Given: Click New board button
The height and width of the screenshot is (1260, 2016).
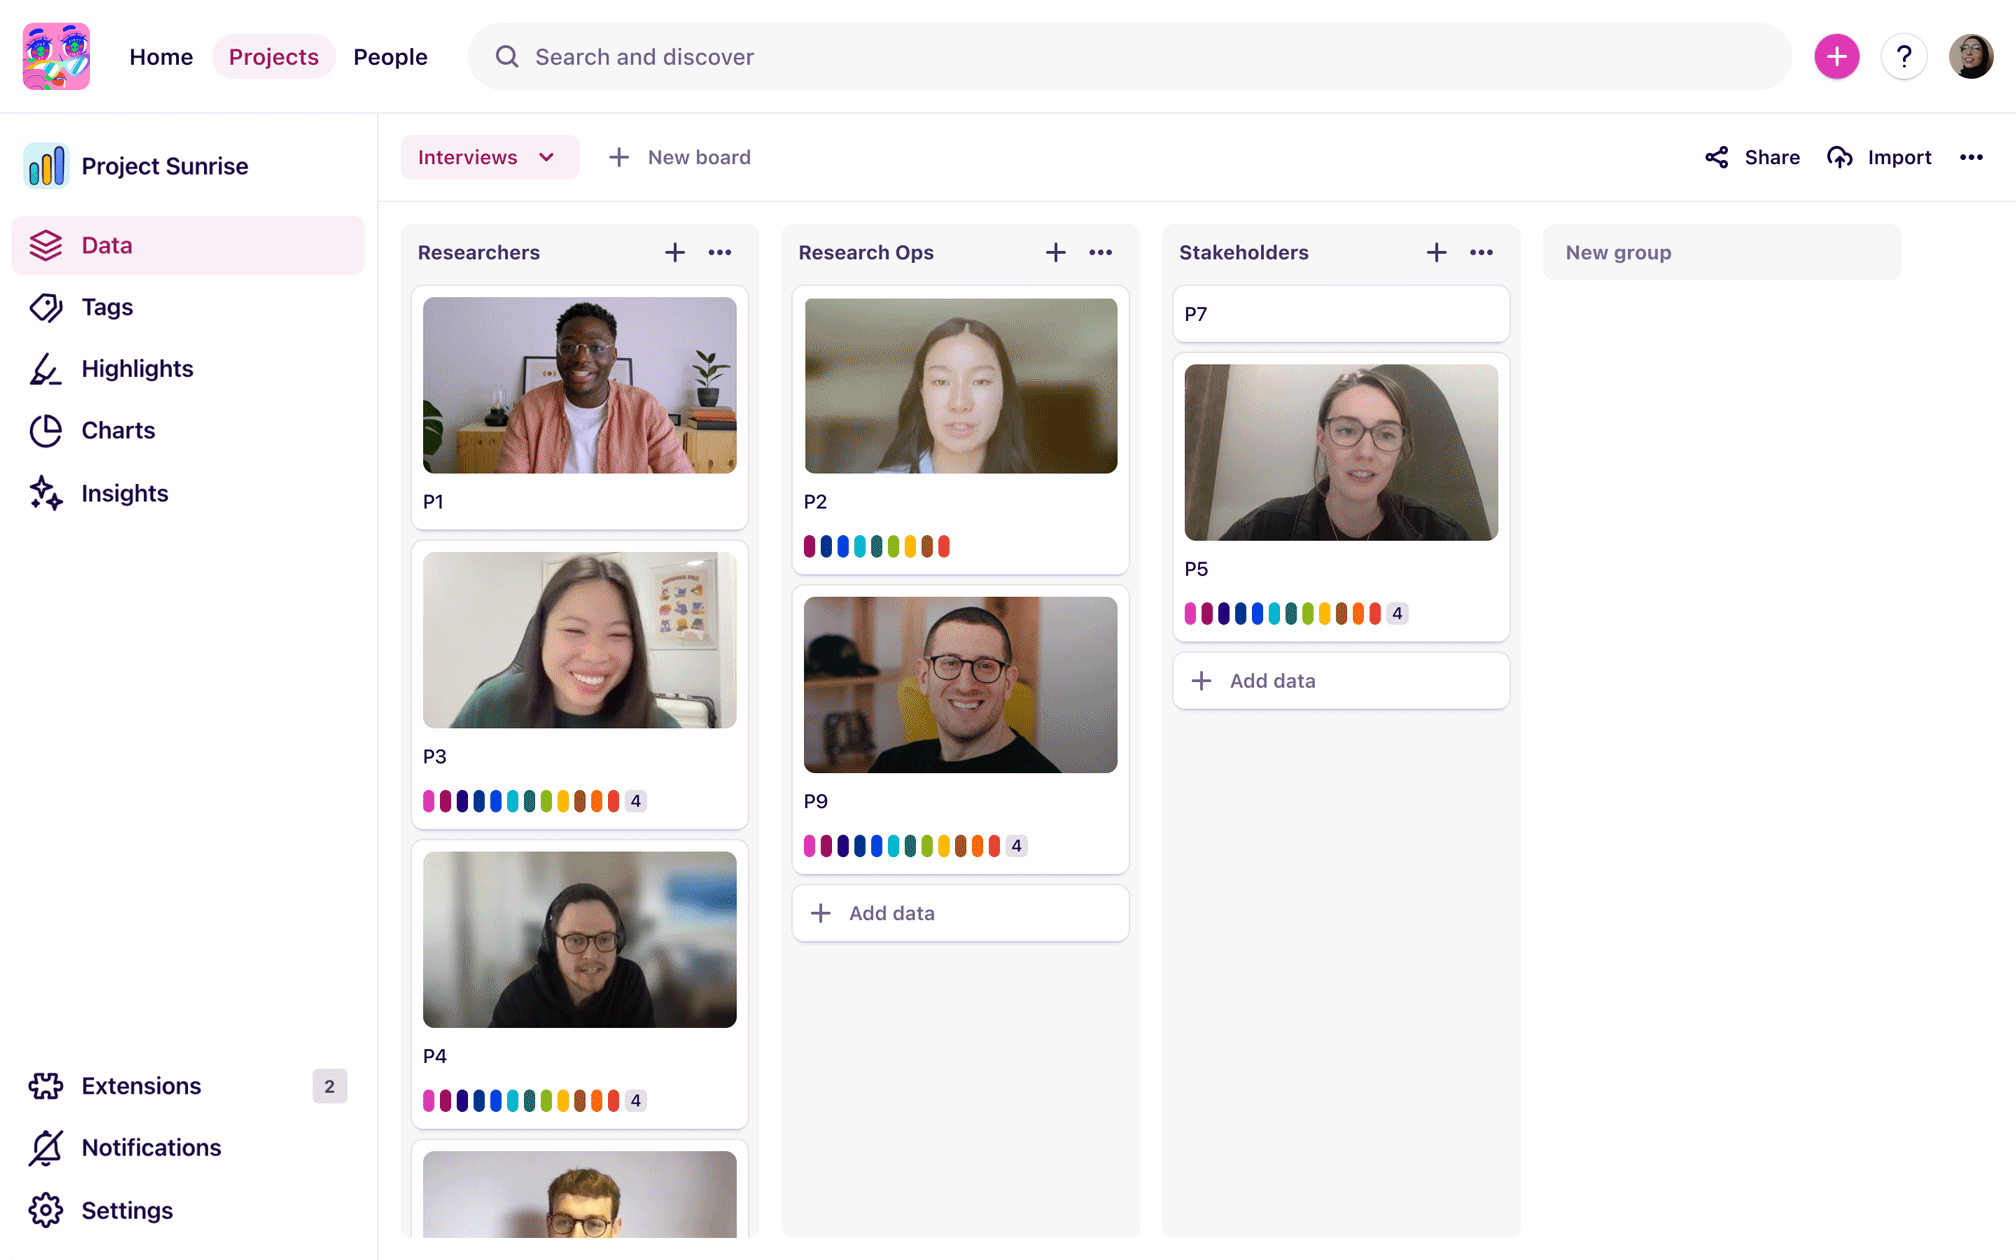Looking at the screenshot, I should pyautogui.click(x=680, y=157).
